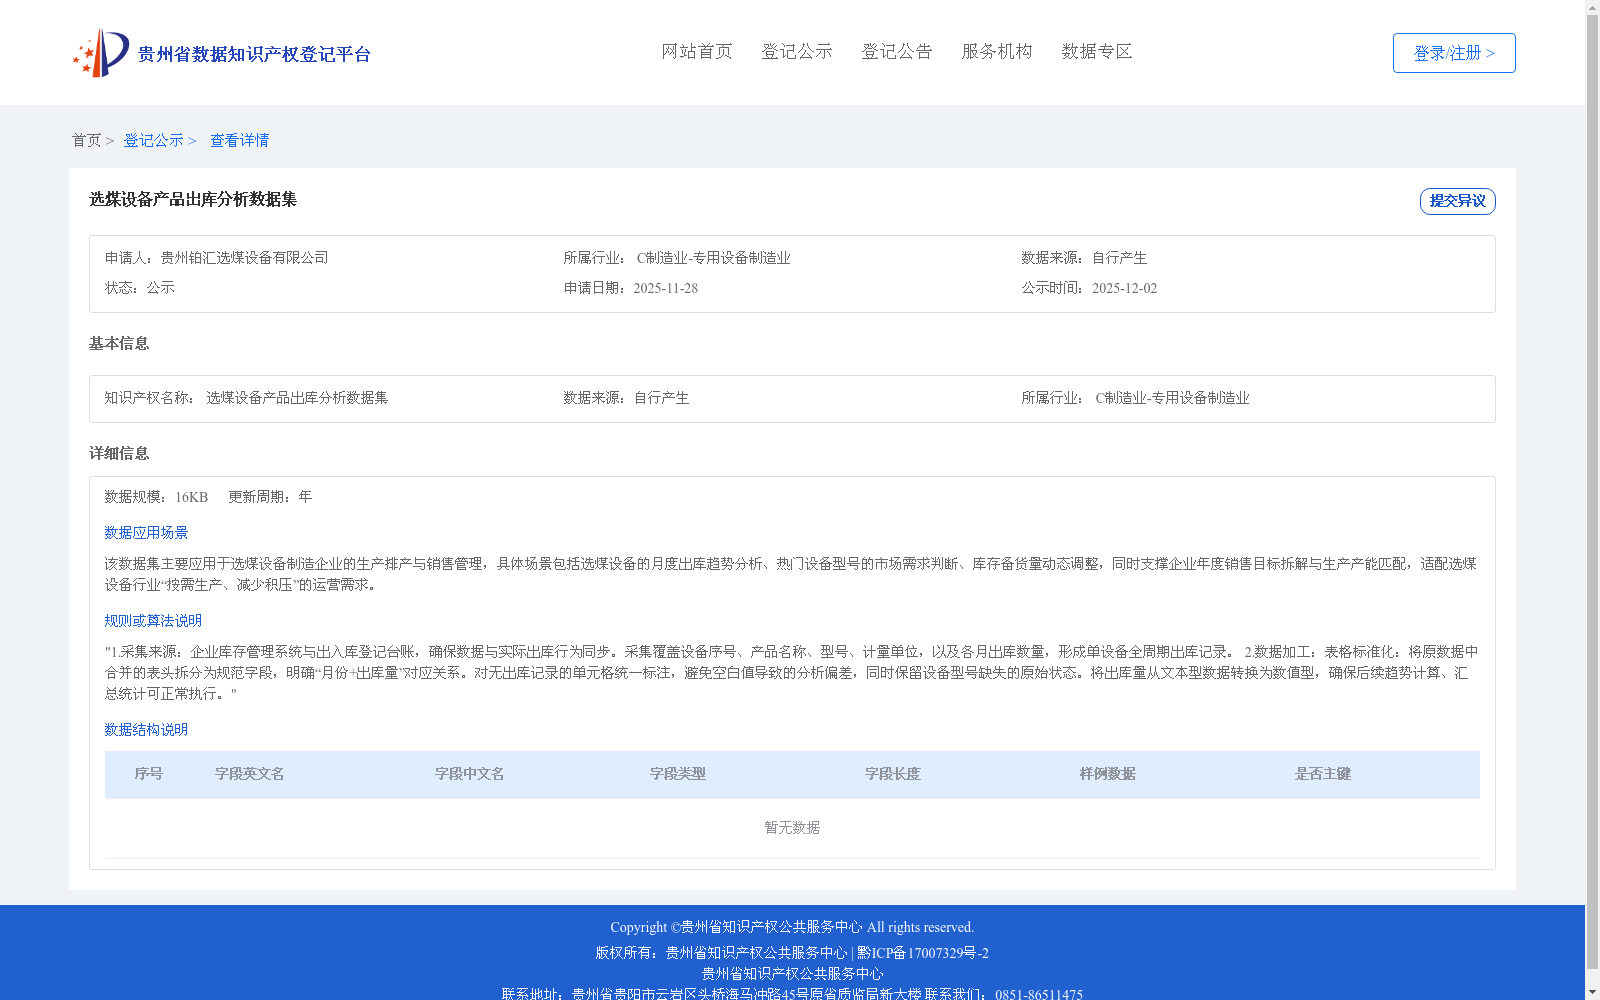Click the 规则或算法说明 heading

tap(154, 621)
